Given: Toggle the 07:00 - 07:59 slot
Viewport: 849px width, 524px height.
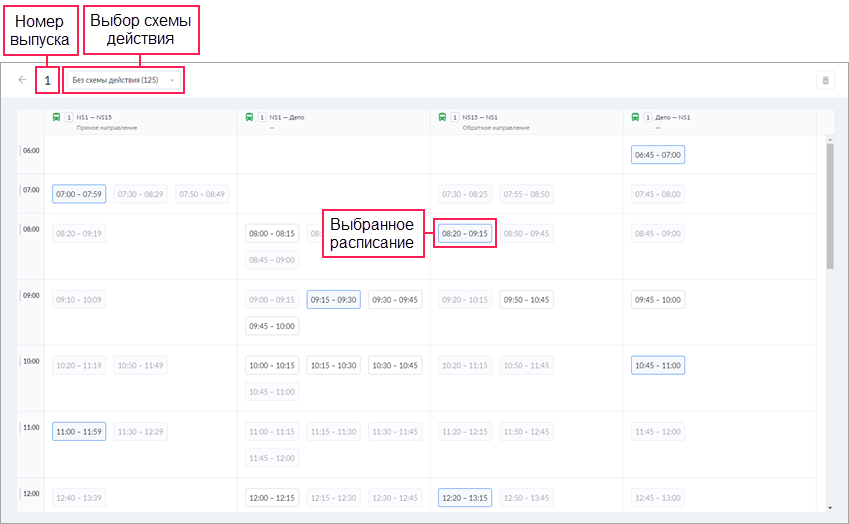Looking at the screenshot, I should tap(79, 194).
